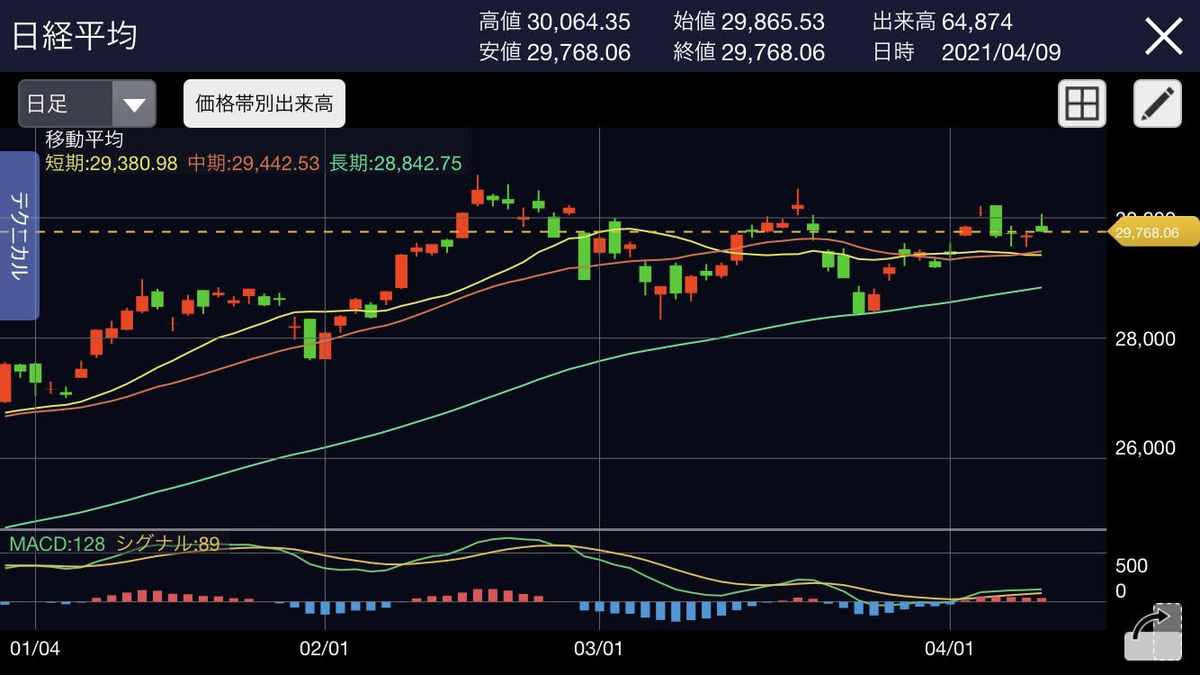
Task: Tap the 短期:29,380.98 moving average value
Action: click(x=111, y=162)
